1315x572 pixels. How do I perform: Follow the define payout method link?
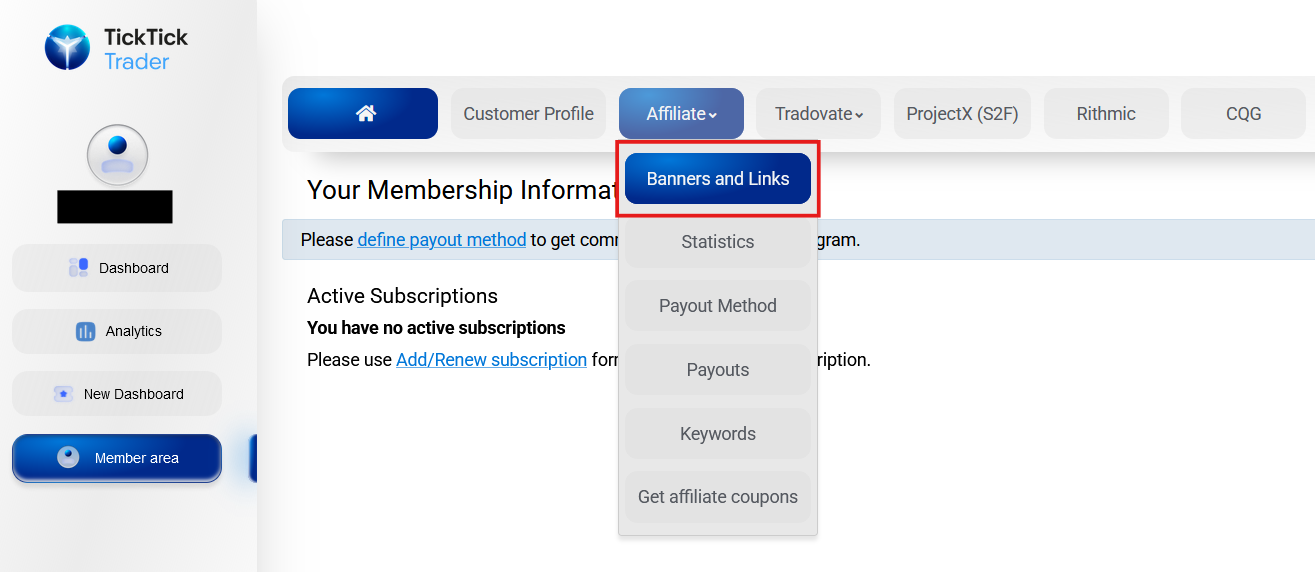(442, 240)
